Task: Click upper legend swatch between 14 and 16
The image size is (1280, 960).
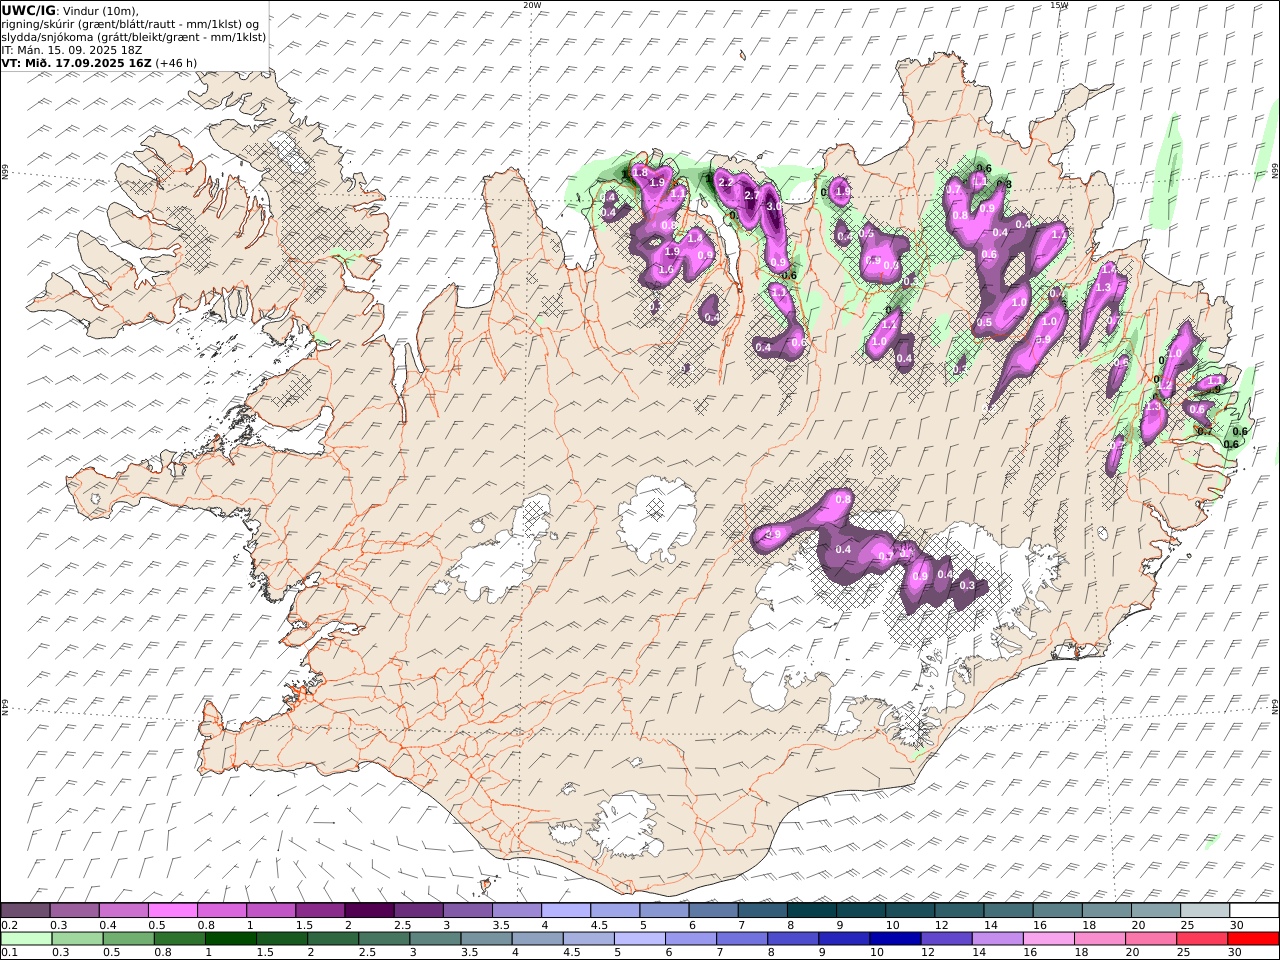Action: pos(1008,911)
